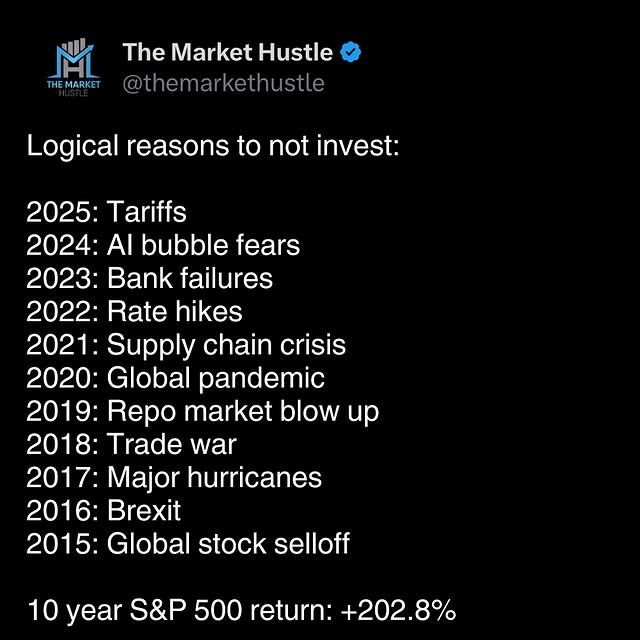Screen dimensions: 640x640
Task: Open the @themarkethustle handle link
Action: coord(223,83)
